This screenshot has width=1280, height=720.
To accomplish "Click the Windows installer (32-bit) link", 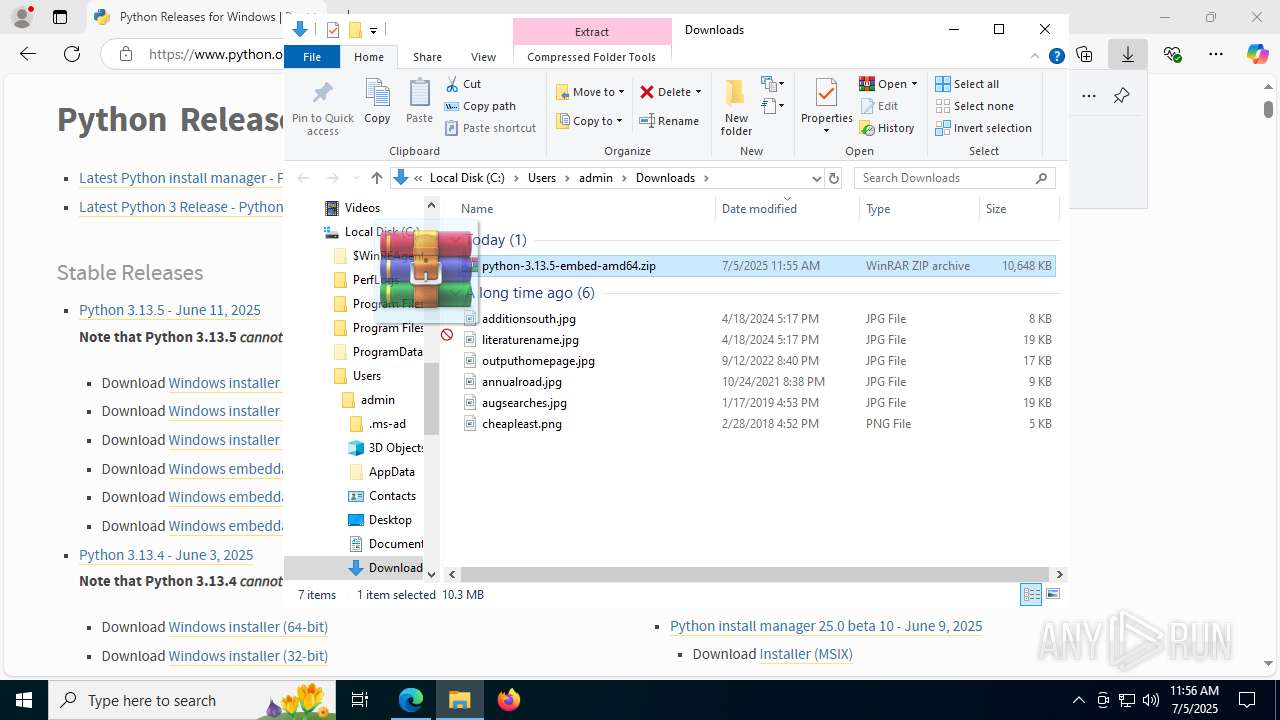I will pos(248,656).
